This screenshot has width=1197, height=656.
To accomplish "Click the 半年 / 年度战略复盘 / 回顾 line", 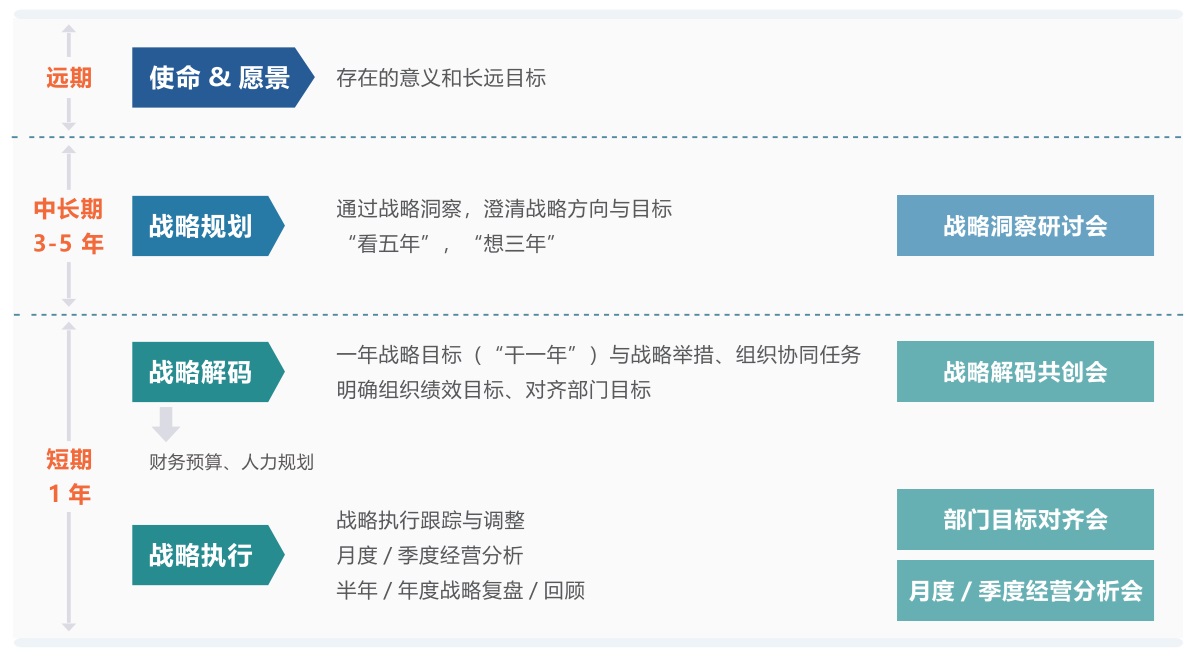I will pos(460,590).
